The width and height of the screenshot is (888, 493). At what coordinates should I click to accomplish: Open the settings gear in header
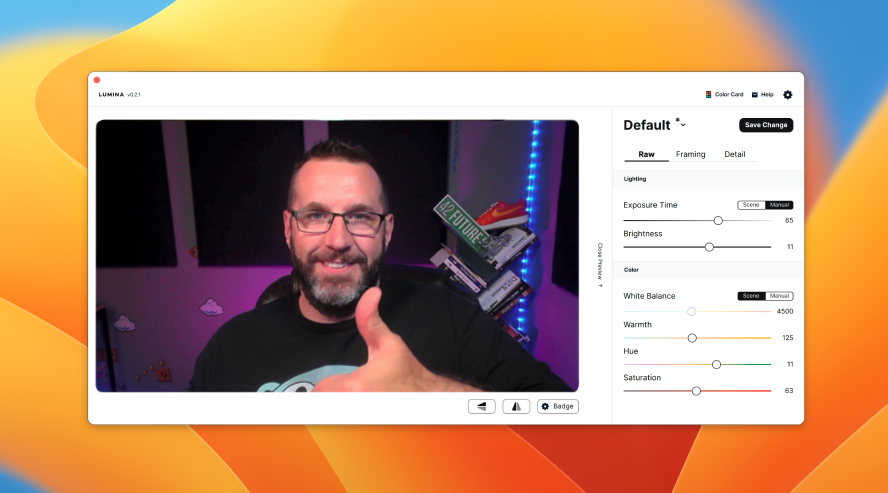[x=788, y=95]
